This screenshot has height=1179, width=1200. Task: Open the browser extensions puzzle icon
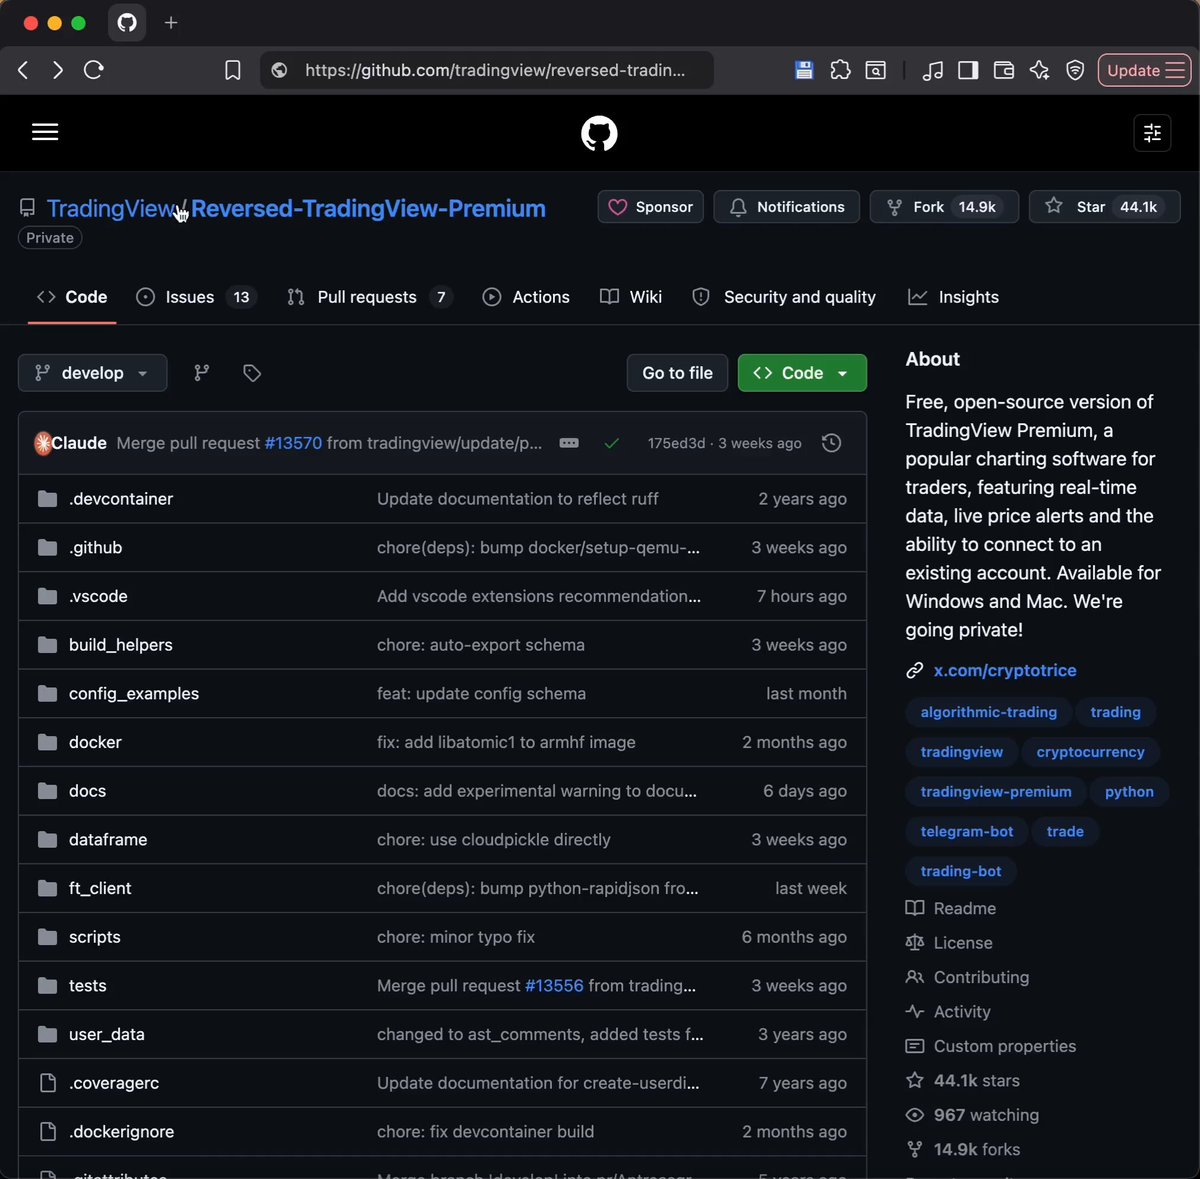[x=840, y=70]
